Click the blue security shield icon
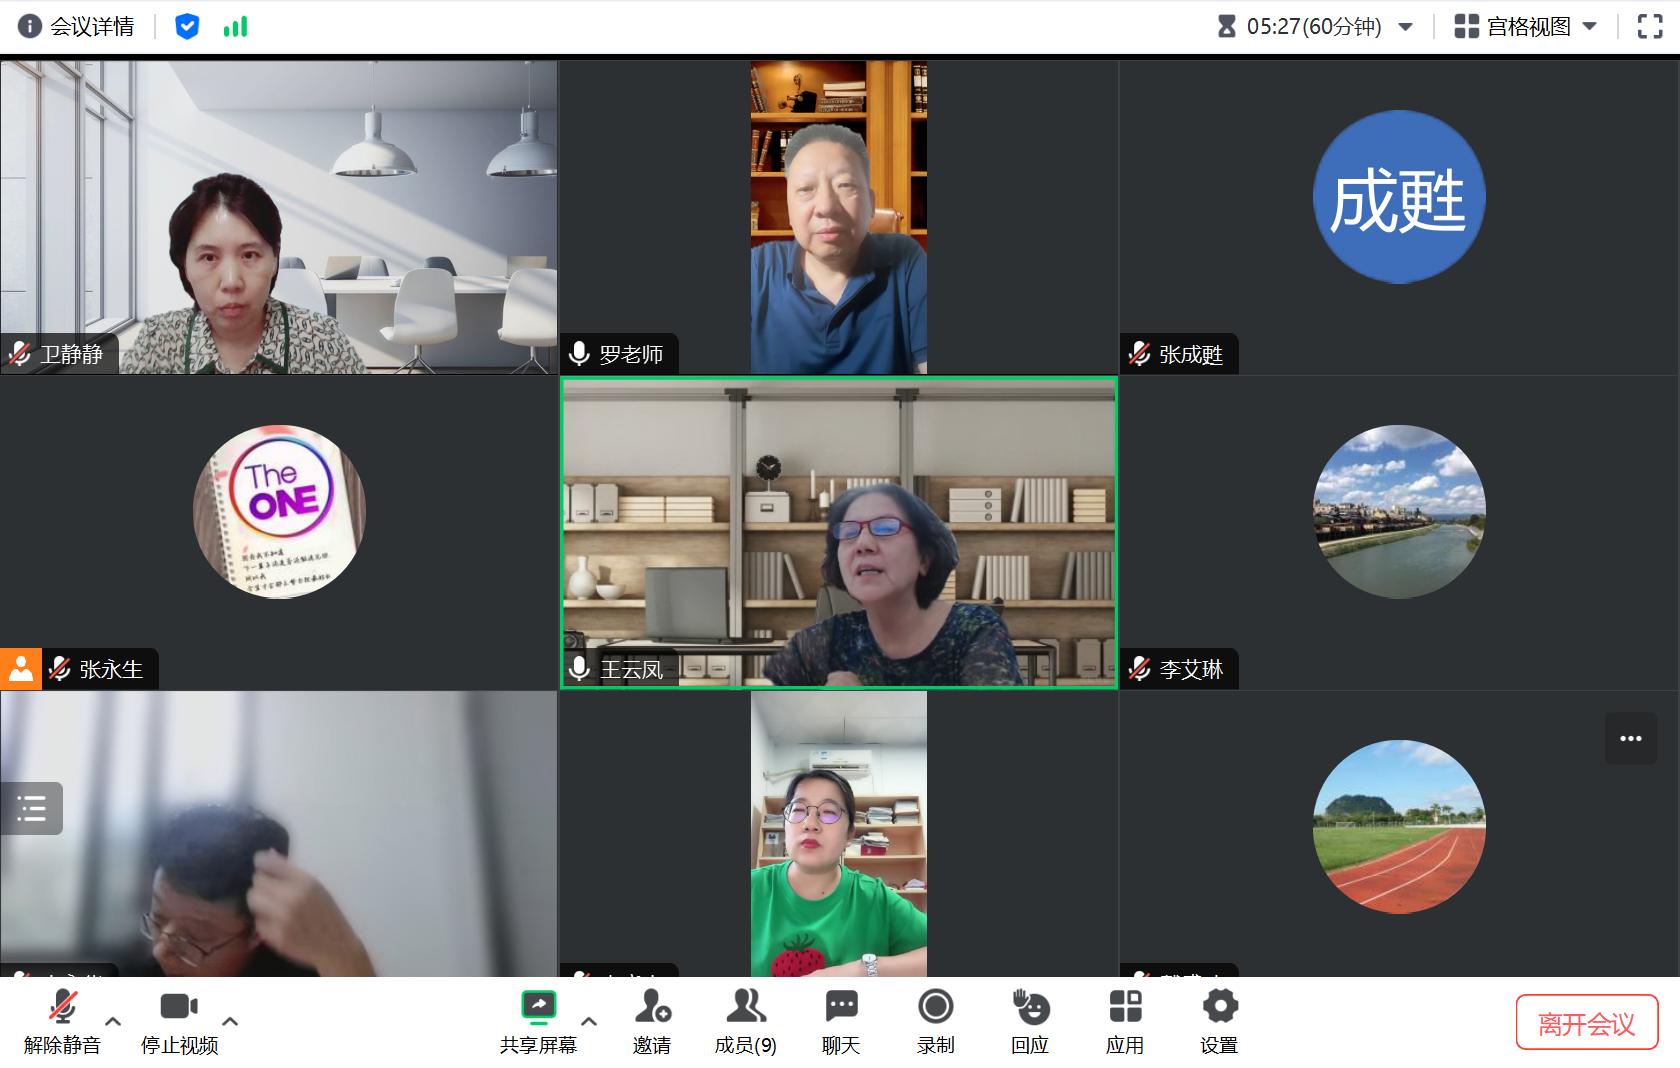Screen dimensions: 1680x1068 point(187,26)
